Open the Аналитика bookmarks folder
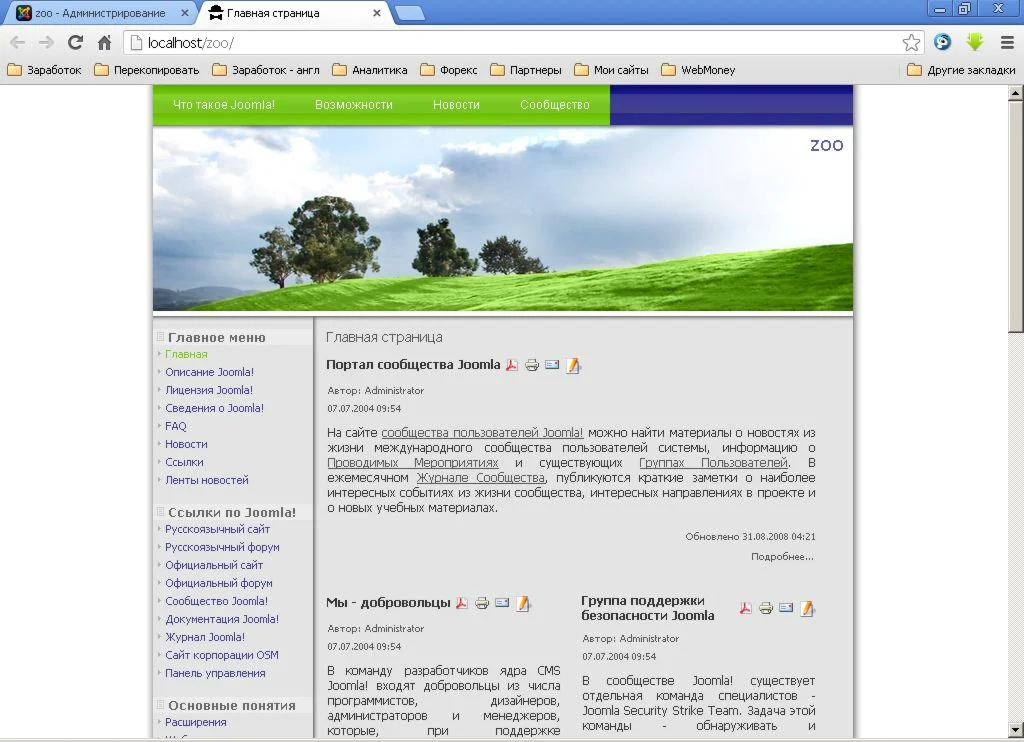The width and height of the screenshot is (1024, 742). tap(370, 70)
